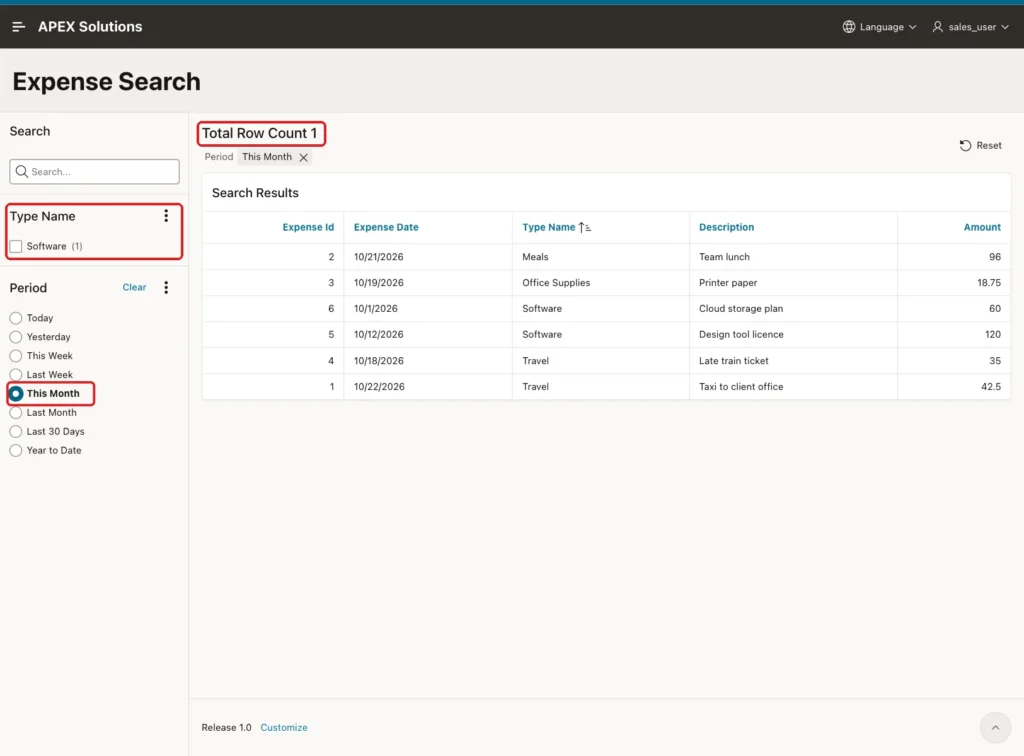Click the Reset circular arrow icon

[965, 146]
